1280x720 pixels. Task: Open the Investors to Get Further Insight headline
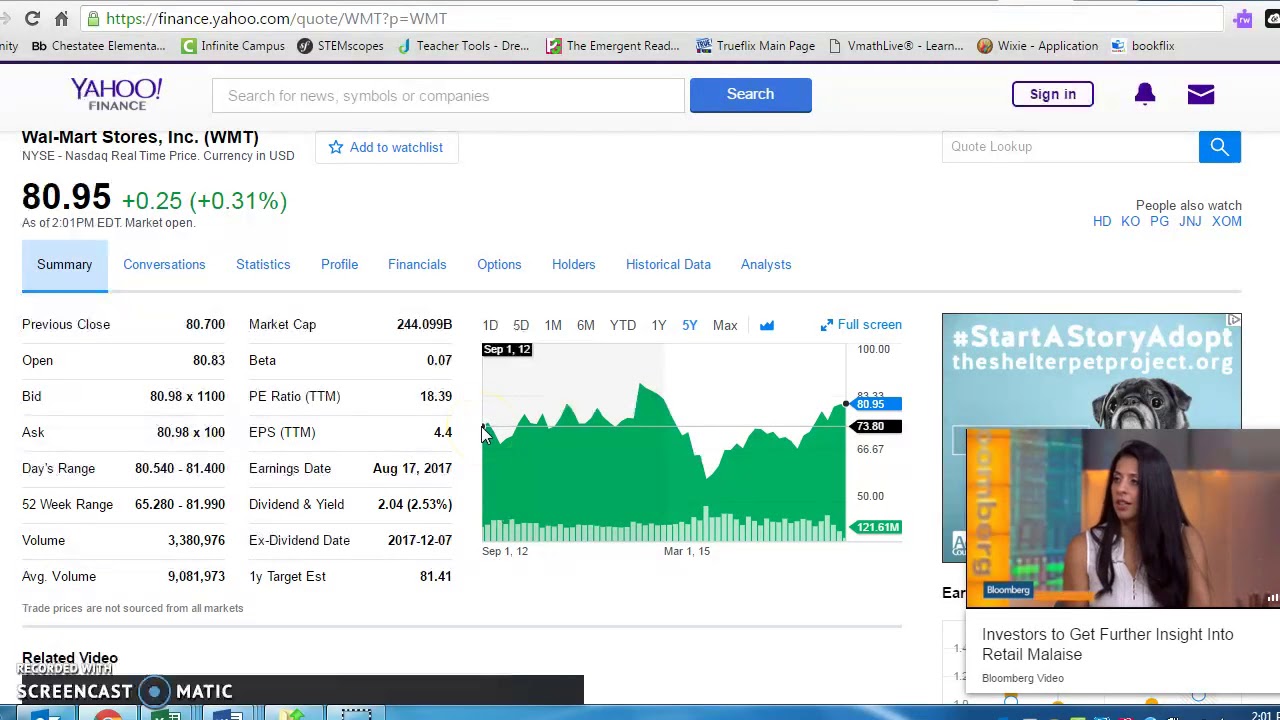coord(1107,644)
